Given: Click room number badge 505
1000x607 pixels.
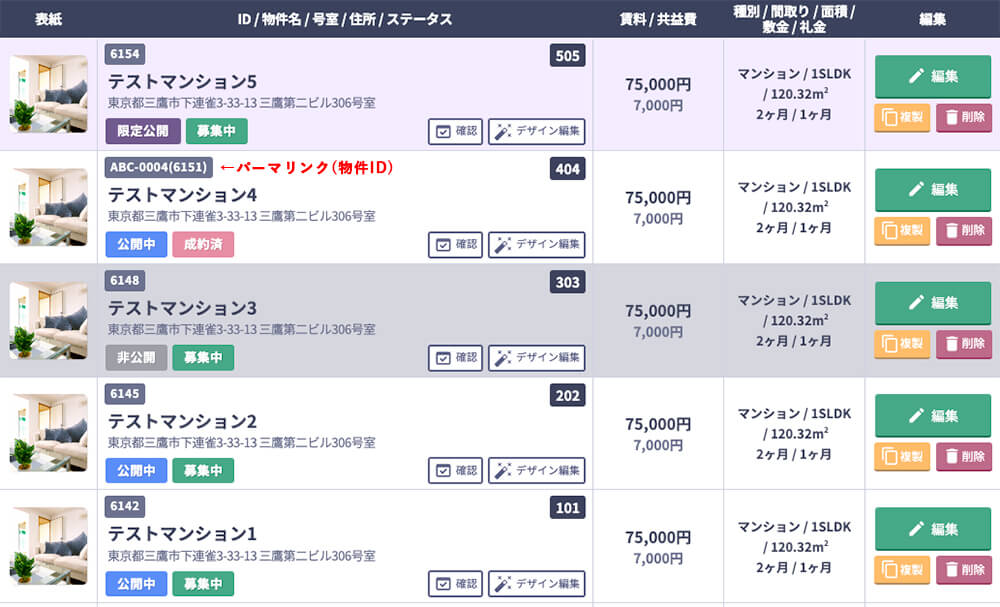Looking at the screenshot, I should (567, 56).
